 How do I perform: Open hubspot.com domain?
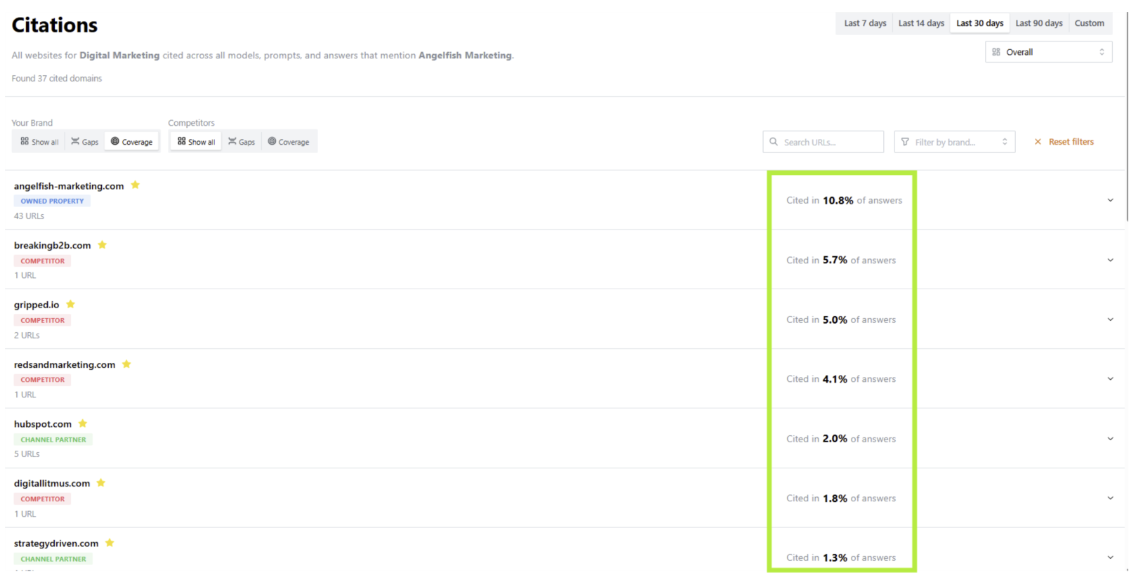pyautogui.click(x=43, y=424)
